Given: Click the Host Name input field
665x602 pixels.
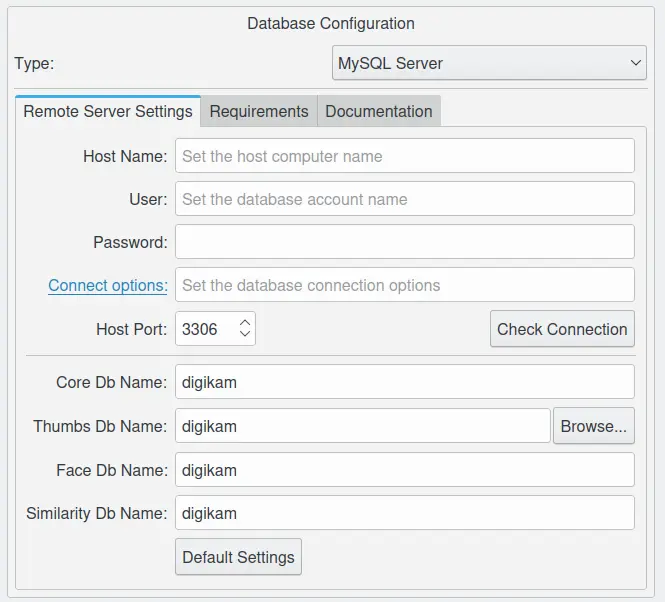Looking at the screenshot, I should pyautogui.click(x=405, y=156).
